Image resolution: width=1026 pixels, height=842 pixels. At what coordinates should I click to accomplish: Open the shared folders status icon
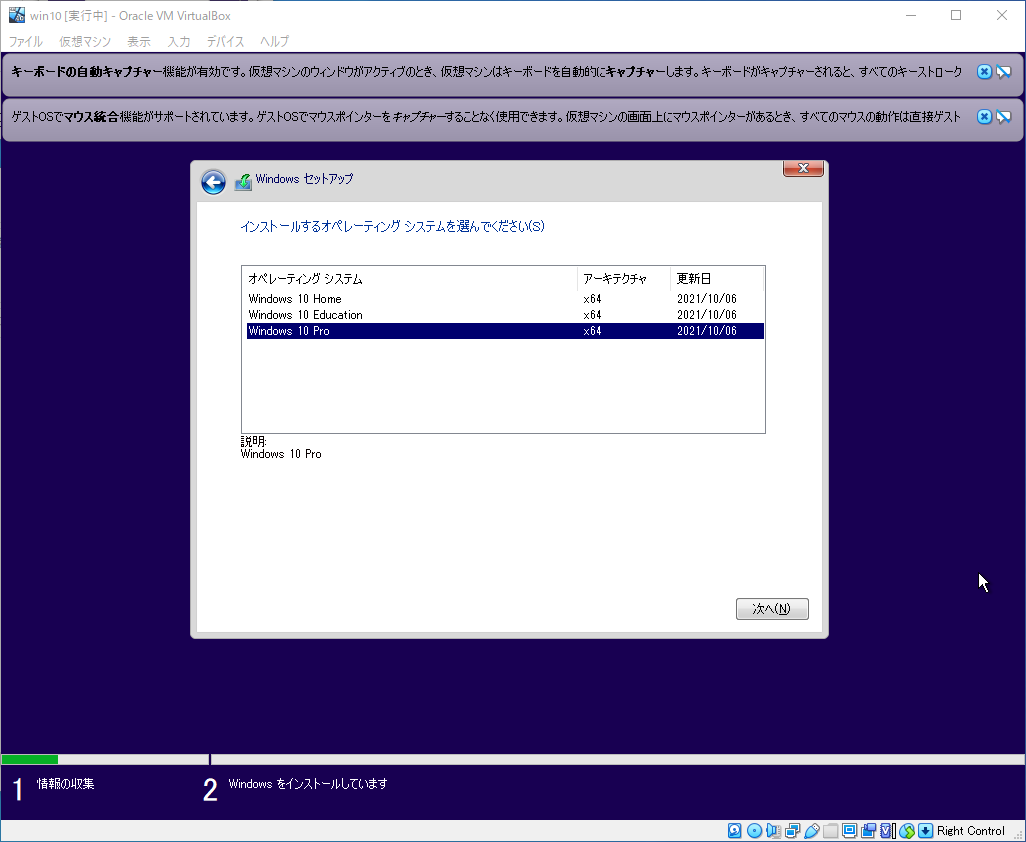(830, 831)
